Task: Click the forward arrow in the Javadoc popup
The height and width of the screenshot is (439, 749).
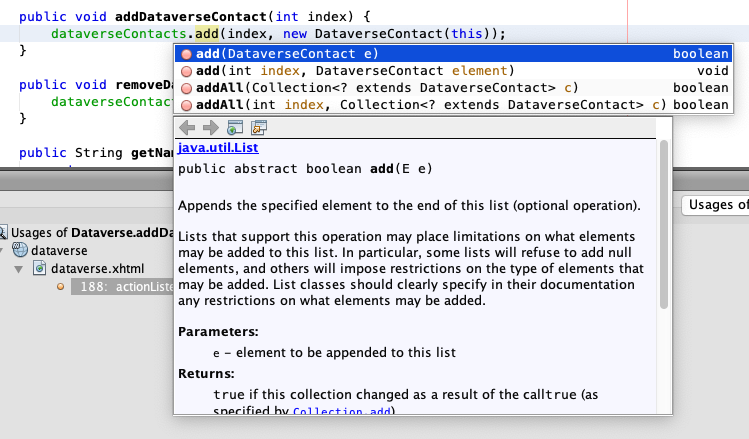Action: pyautogui.click(x=211, y=128)
